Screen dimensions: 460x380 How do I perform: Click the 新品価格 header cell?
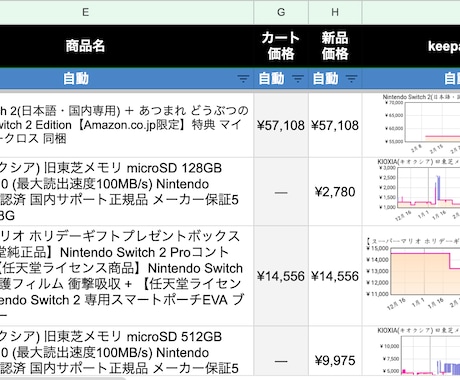point(335,46)
